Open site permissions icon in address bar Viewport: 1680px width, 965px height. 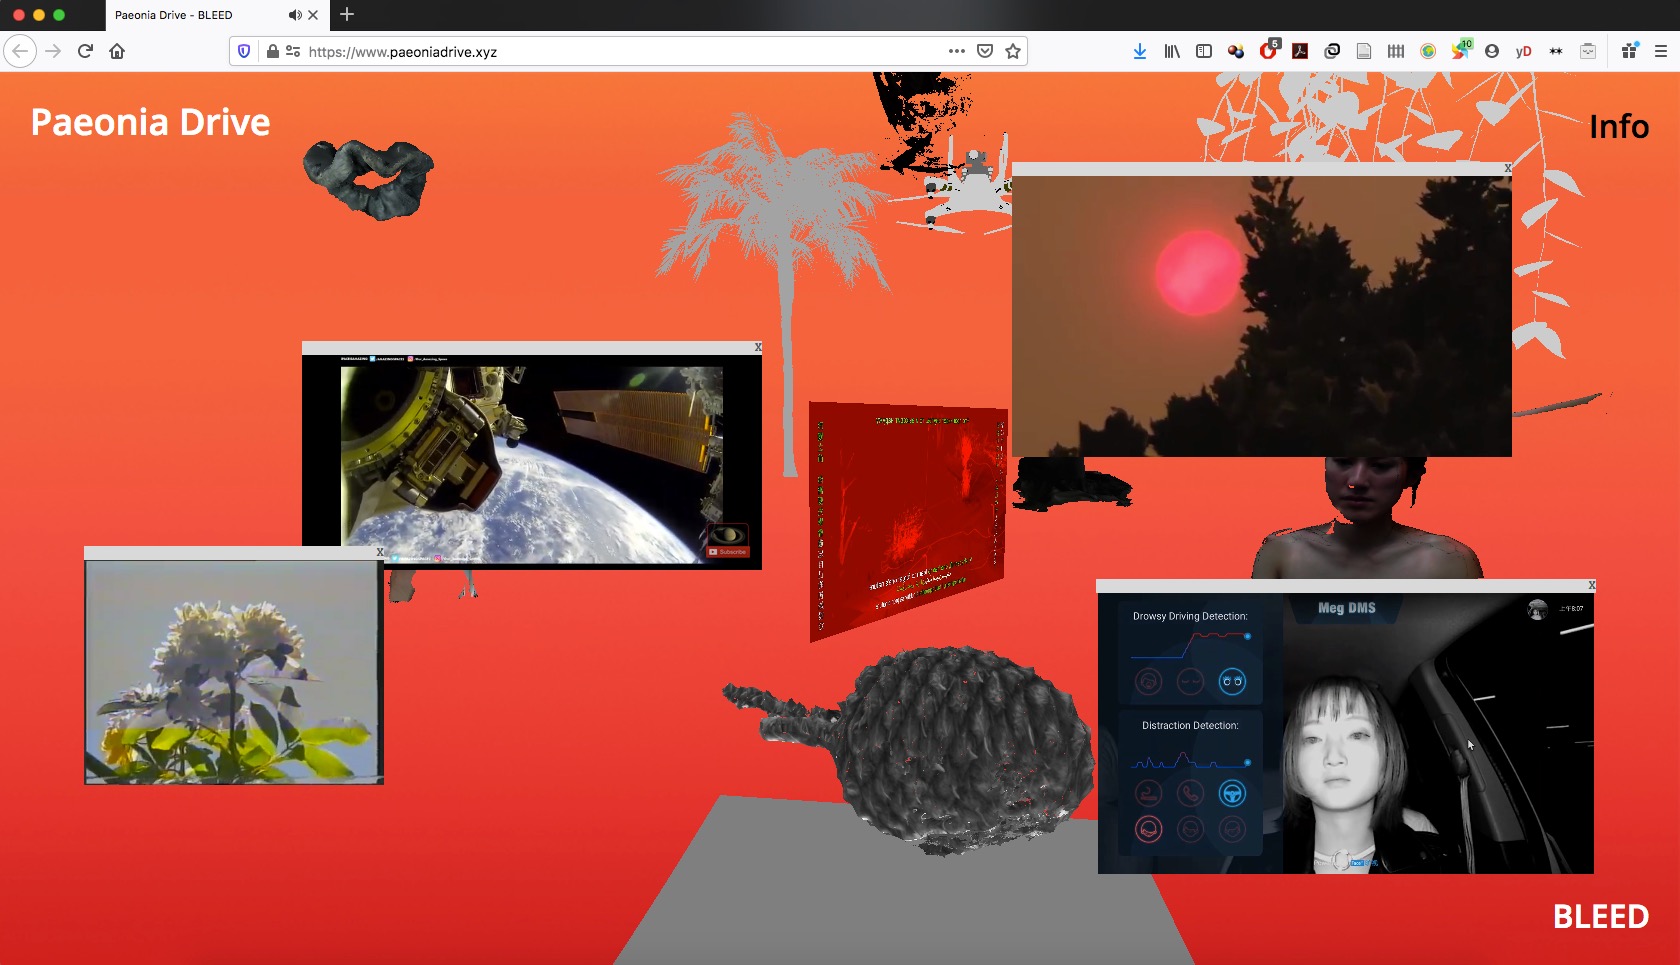(x=293, y=51)
